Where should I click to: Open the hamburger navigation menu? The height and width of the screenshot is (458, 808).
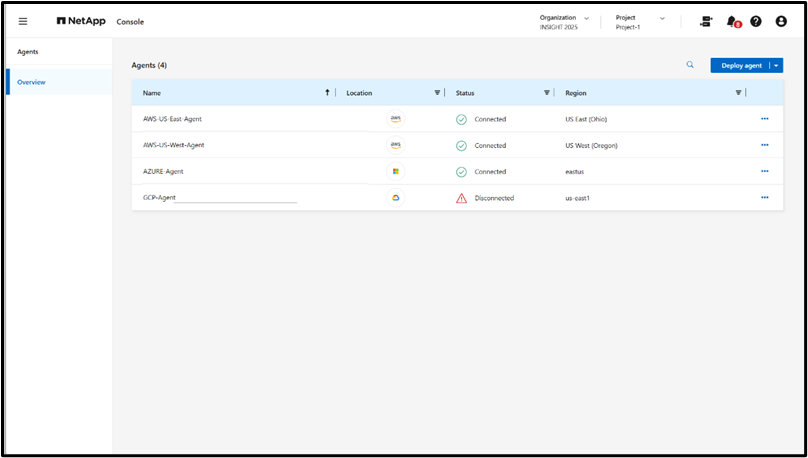point(23,21)
